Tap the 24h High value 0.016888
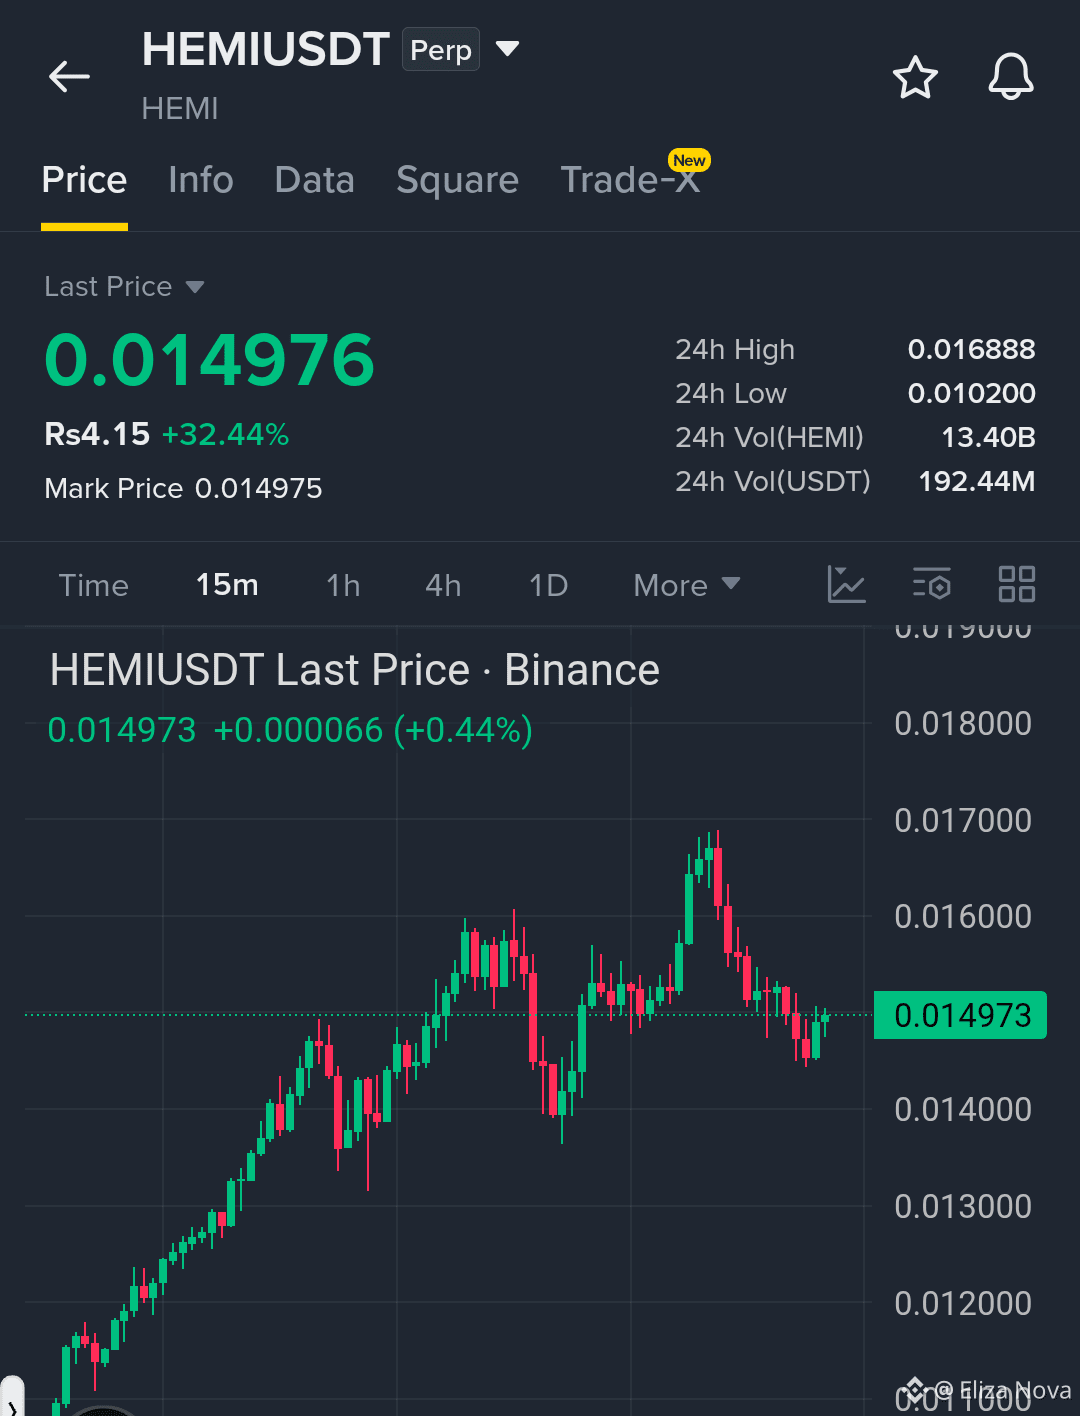The width and height of the screenshot is (1080, 1416). pyautogui.click(x=971, y=350)
